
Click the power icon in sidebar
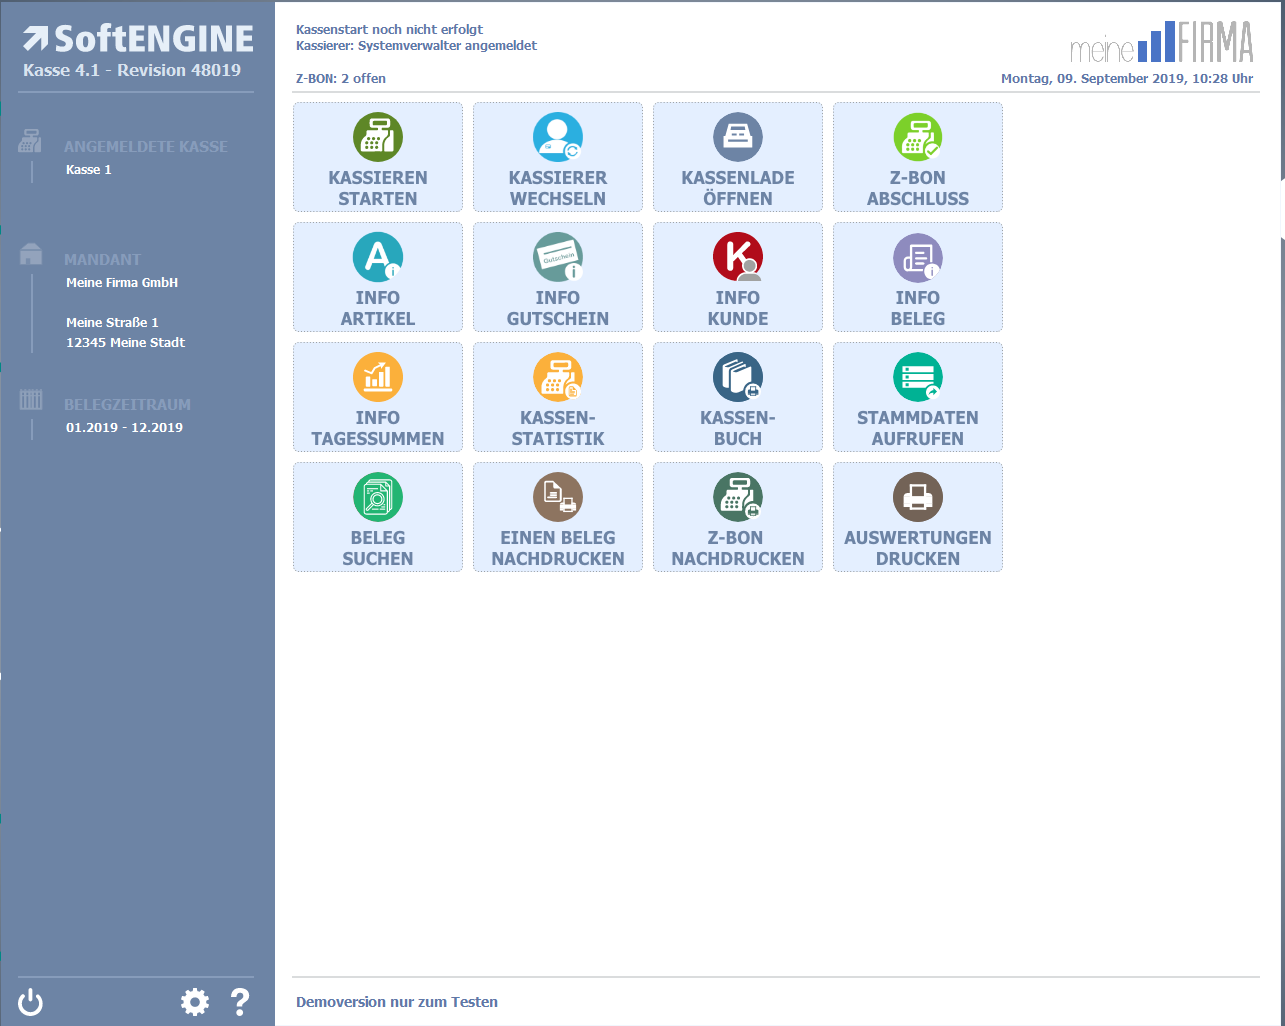tap(31, 1002)
